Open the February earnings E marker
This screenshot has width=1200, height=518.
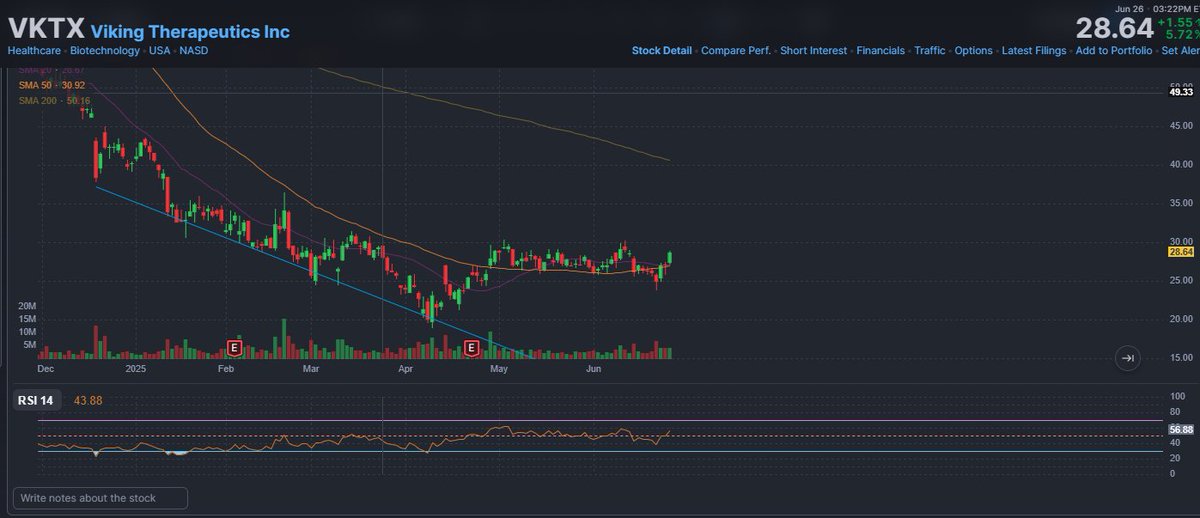[235, 348]
